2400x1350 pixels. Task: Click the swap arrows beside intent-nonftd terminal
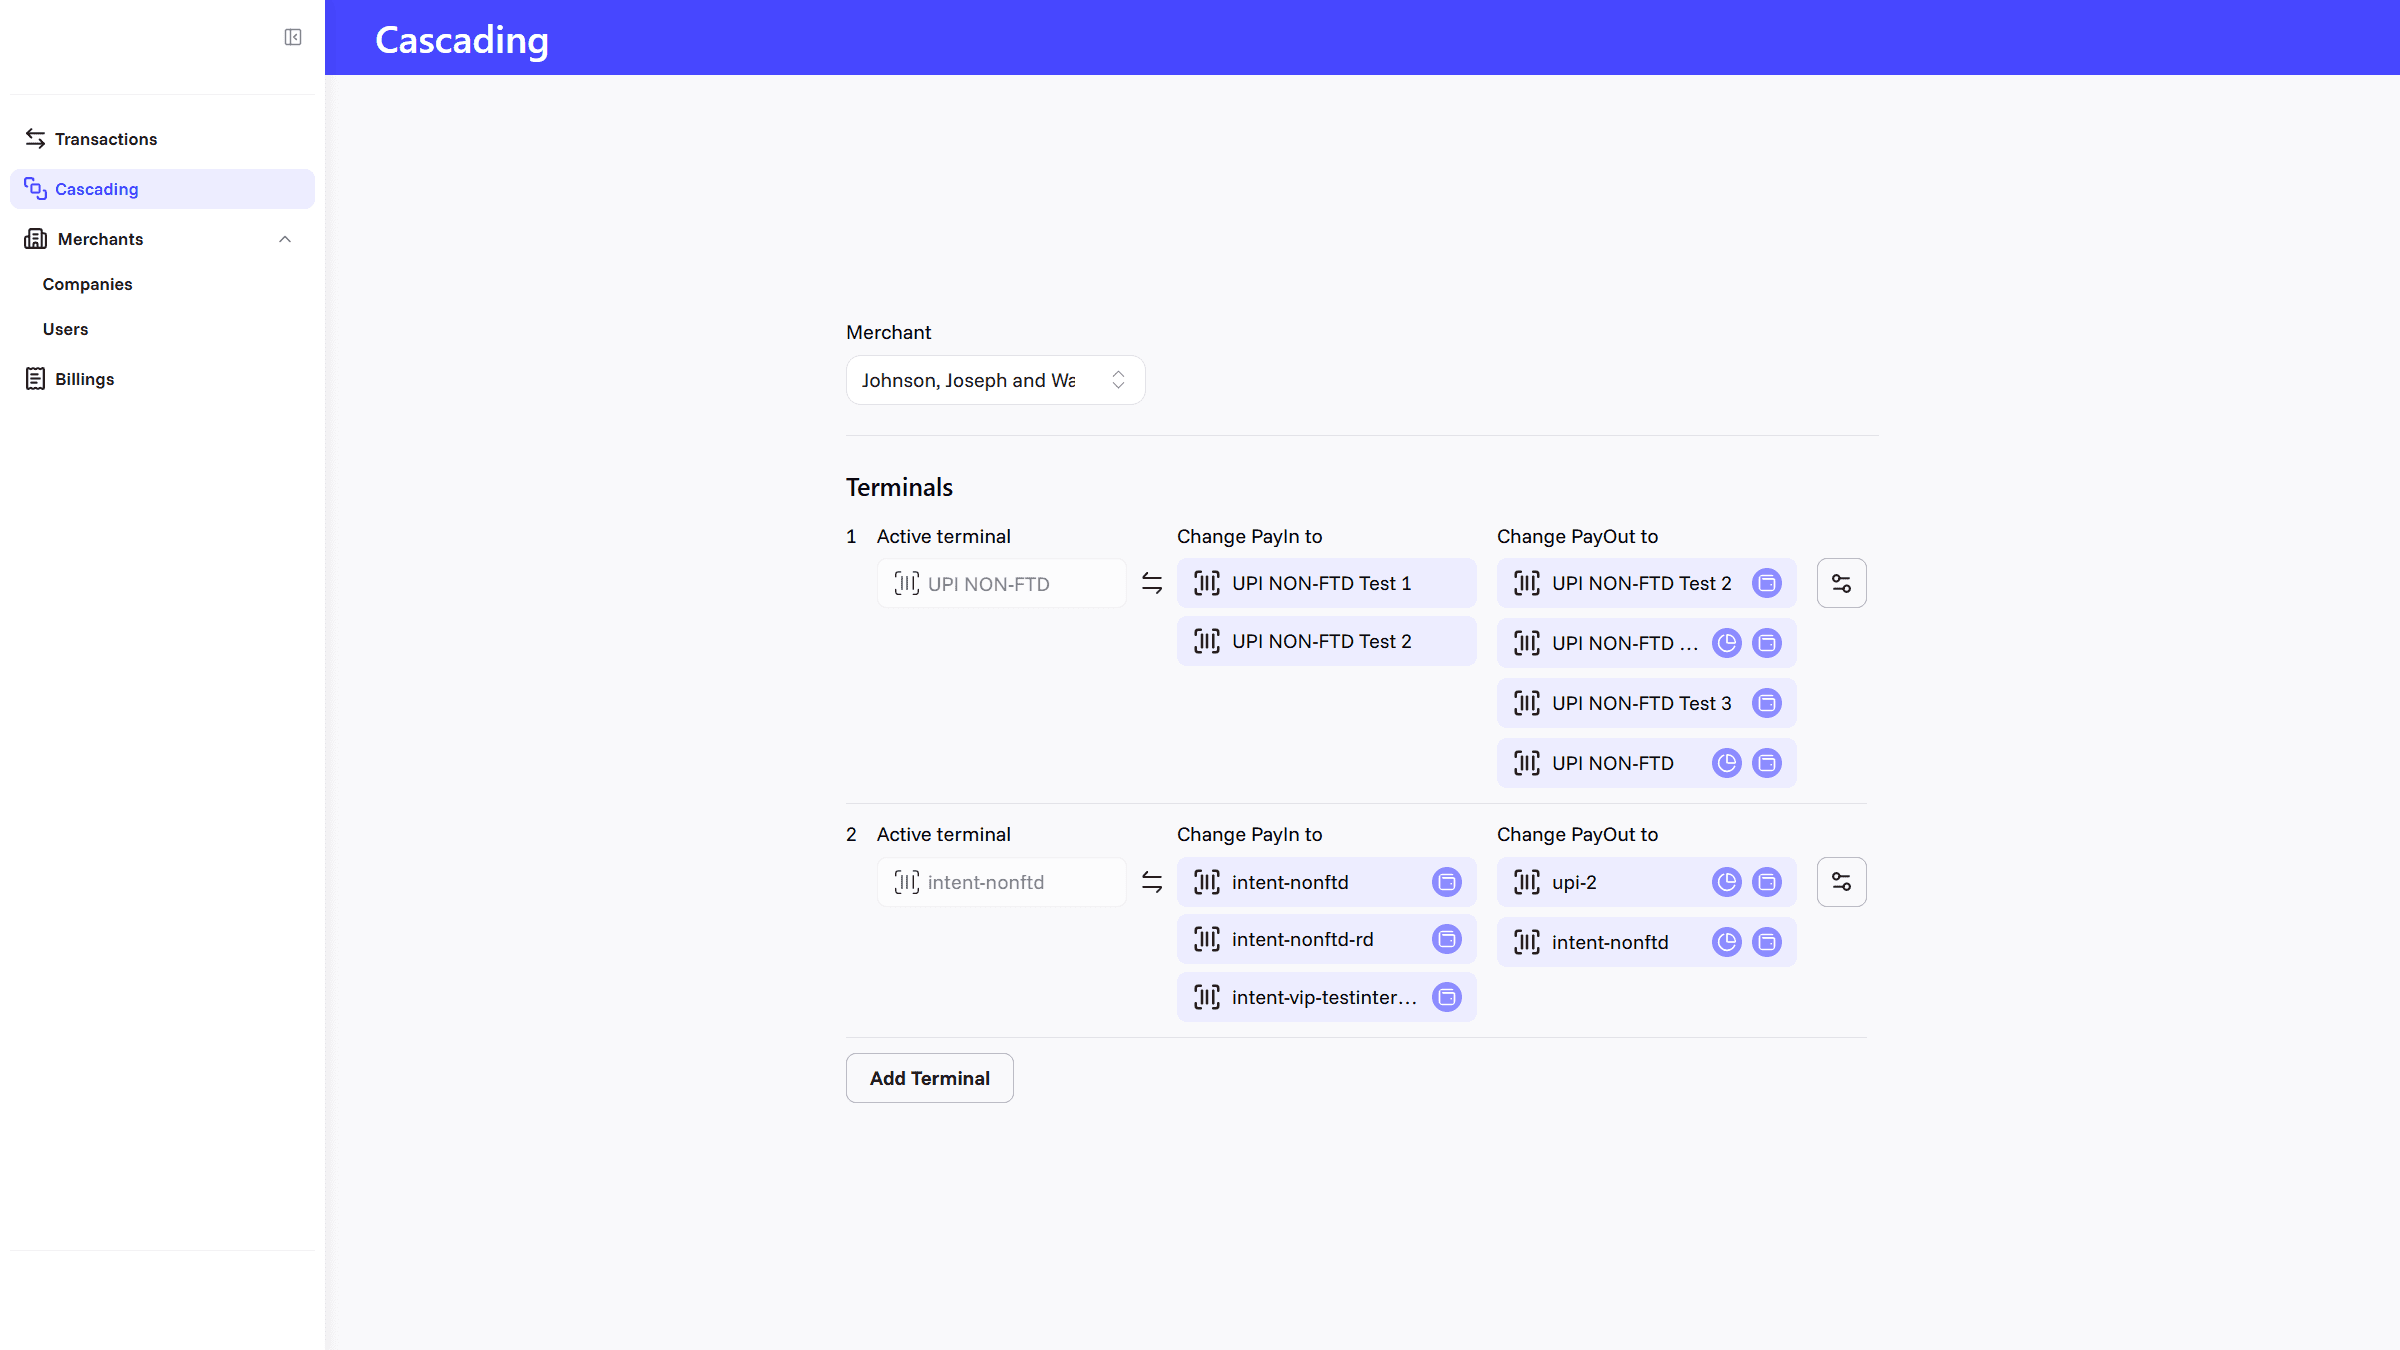point(1152,882)
